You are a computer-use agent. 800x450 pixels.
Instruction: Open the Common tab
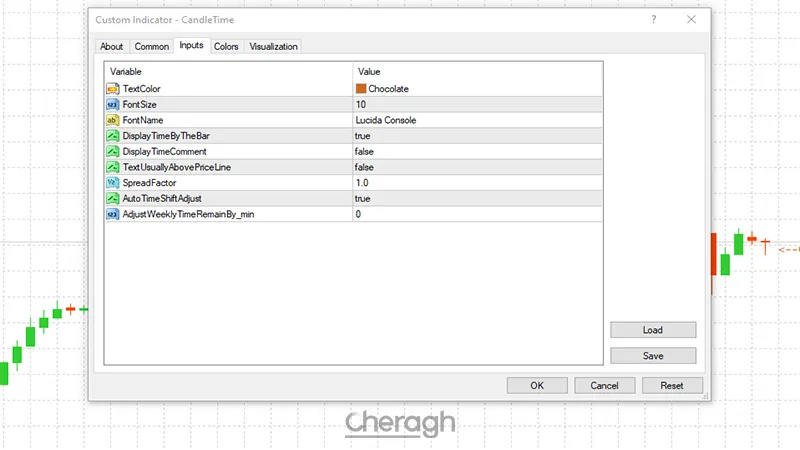[152, 46]
